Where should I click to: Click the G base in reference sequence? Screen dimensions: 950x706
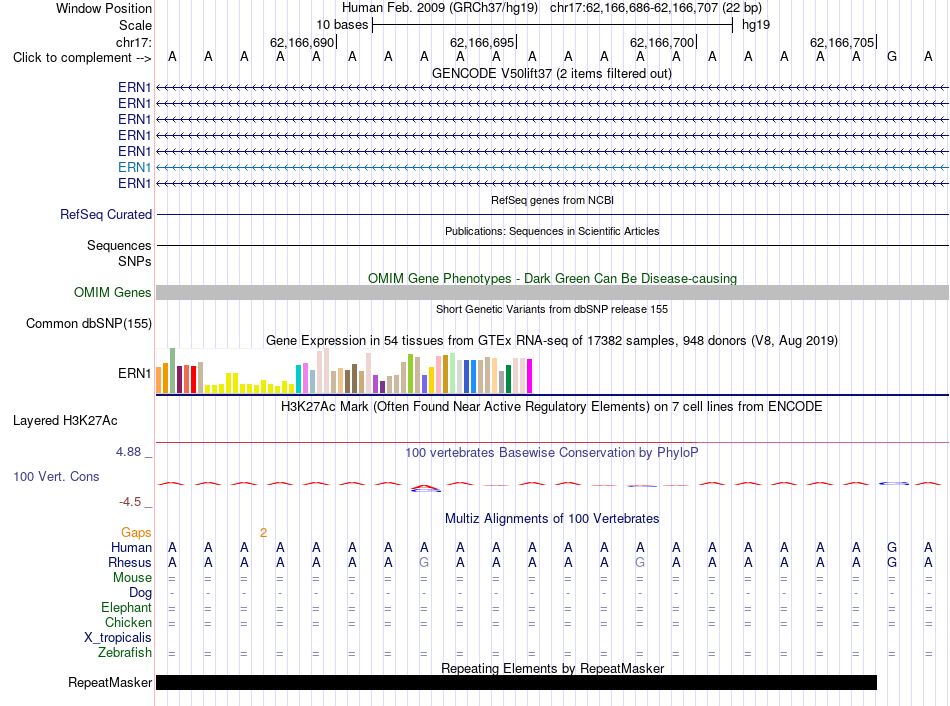coord(892,57)
